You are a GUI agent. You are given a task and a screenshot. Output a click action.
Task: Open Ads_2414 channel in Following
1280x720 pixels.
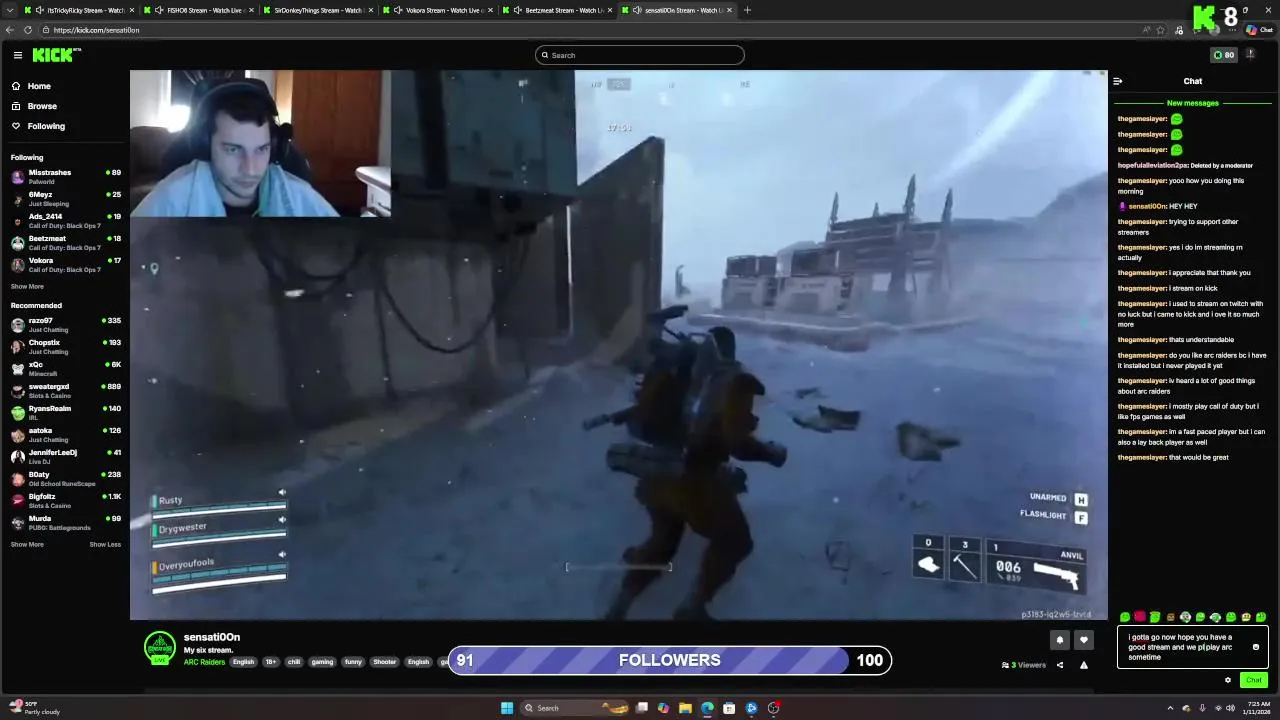pos(64,221)
